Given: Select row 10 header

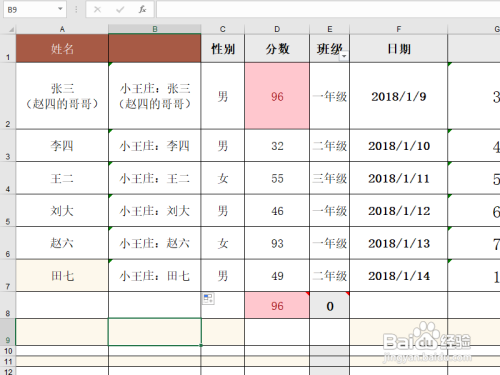Looking at the screenshot, I should 8,351.
